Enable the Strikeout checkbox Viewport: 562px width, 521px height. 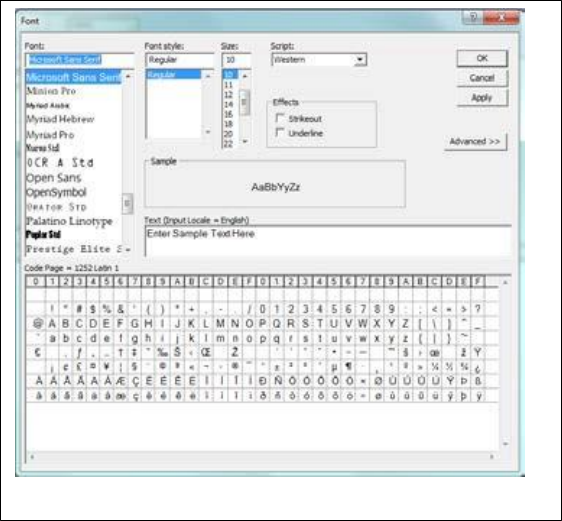[x=280, y=118]
